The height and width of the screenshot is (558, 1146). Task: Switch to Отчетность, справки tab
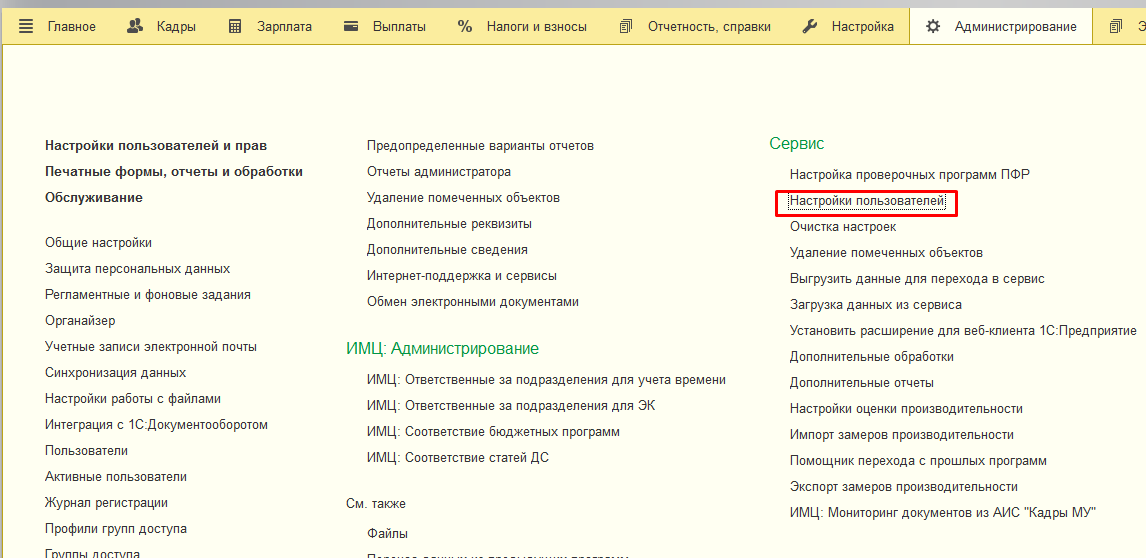[709, 27]
